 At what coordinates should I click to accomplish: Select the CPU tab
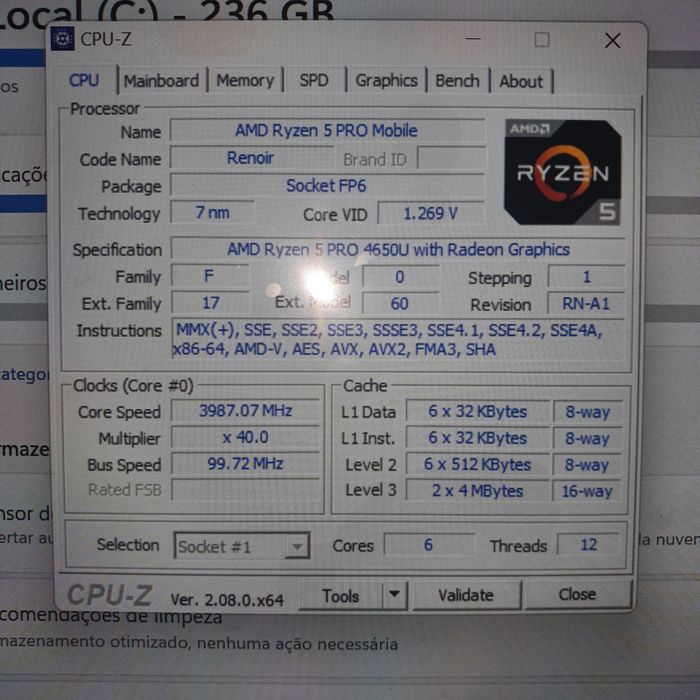pos(84,80)
